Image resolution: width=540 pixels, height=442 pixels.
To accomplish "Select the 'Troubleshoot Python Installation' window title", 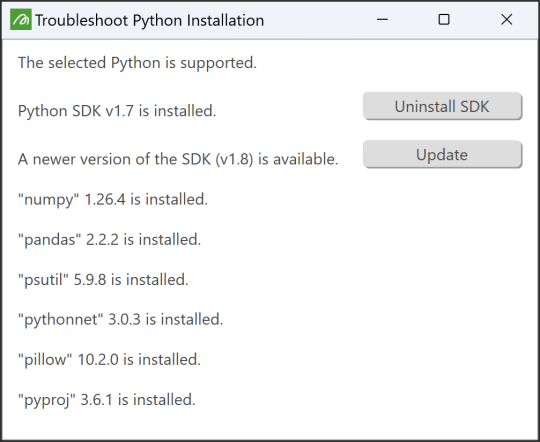I will click(x=149, y=20).
